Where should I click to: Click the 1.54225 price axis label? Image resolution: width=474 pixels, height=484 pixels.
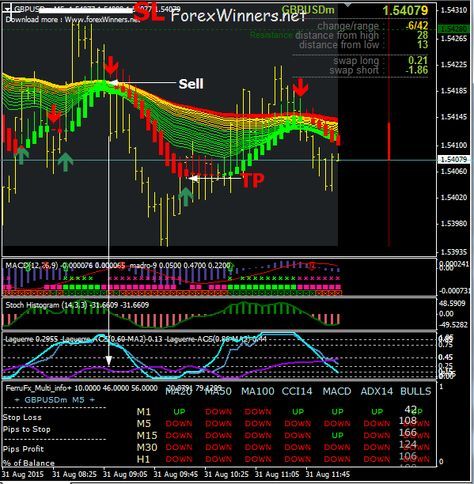[454, 65]
